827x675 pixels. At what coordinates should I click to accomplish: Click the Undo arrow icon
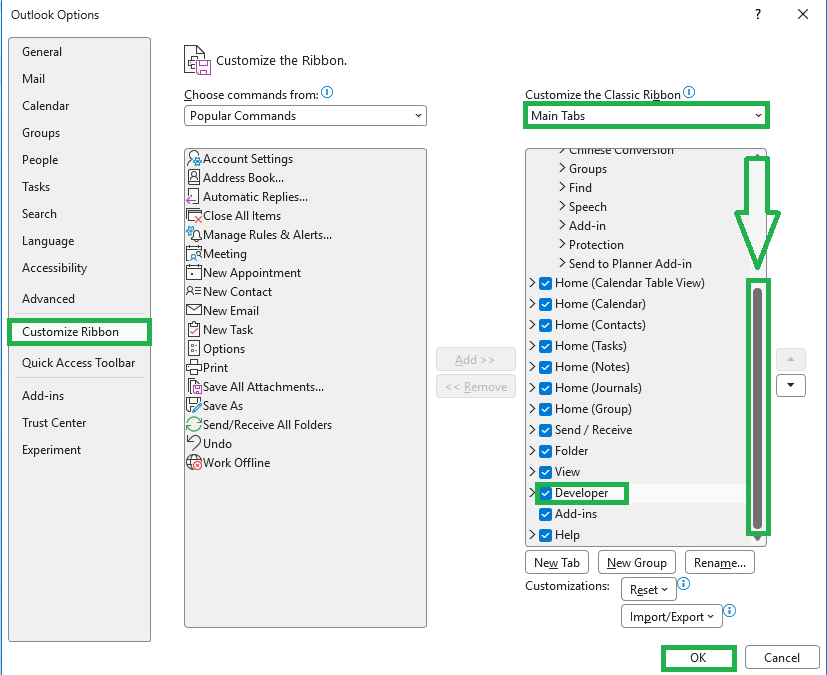(x=194, y=442)
